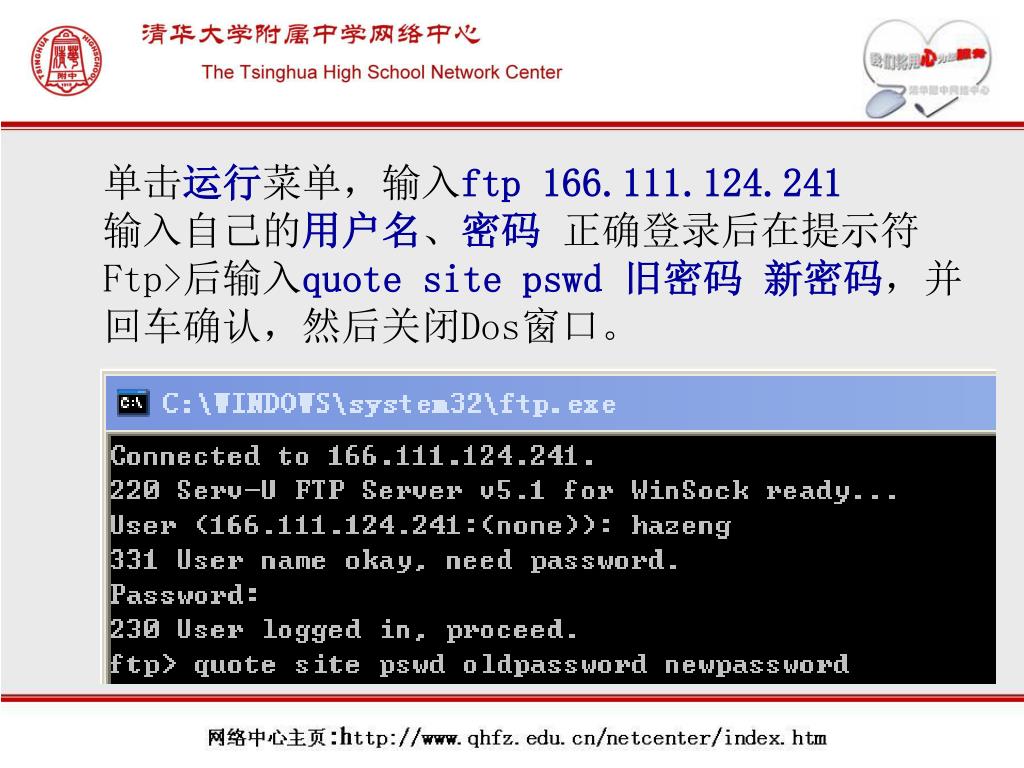Click the ftp 166.111.124.241 command text
Screen dimensions: 1024x768
(650, 183)
